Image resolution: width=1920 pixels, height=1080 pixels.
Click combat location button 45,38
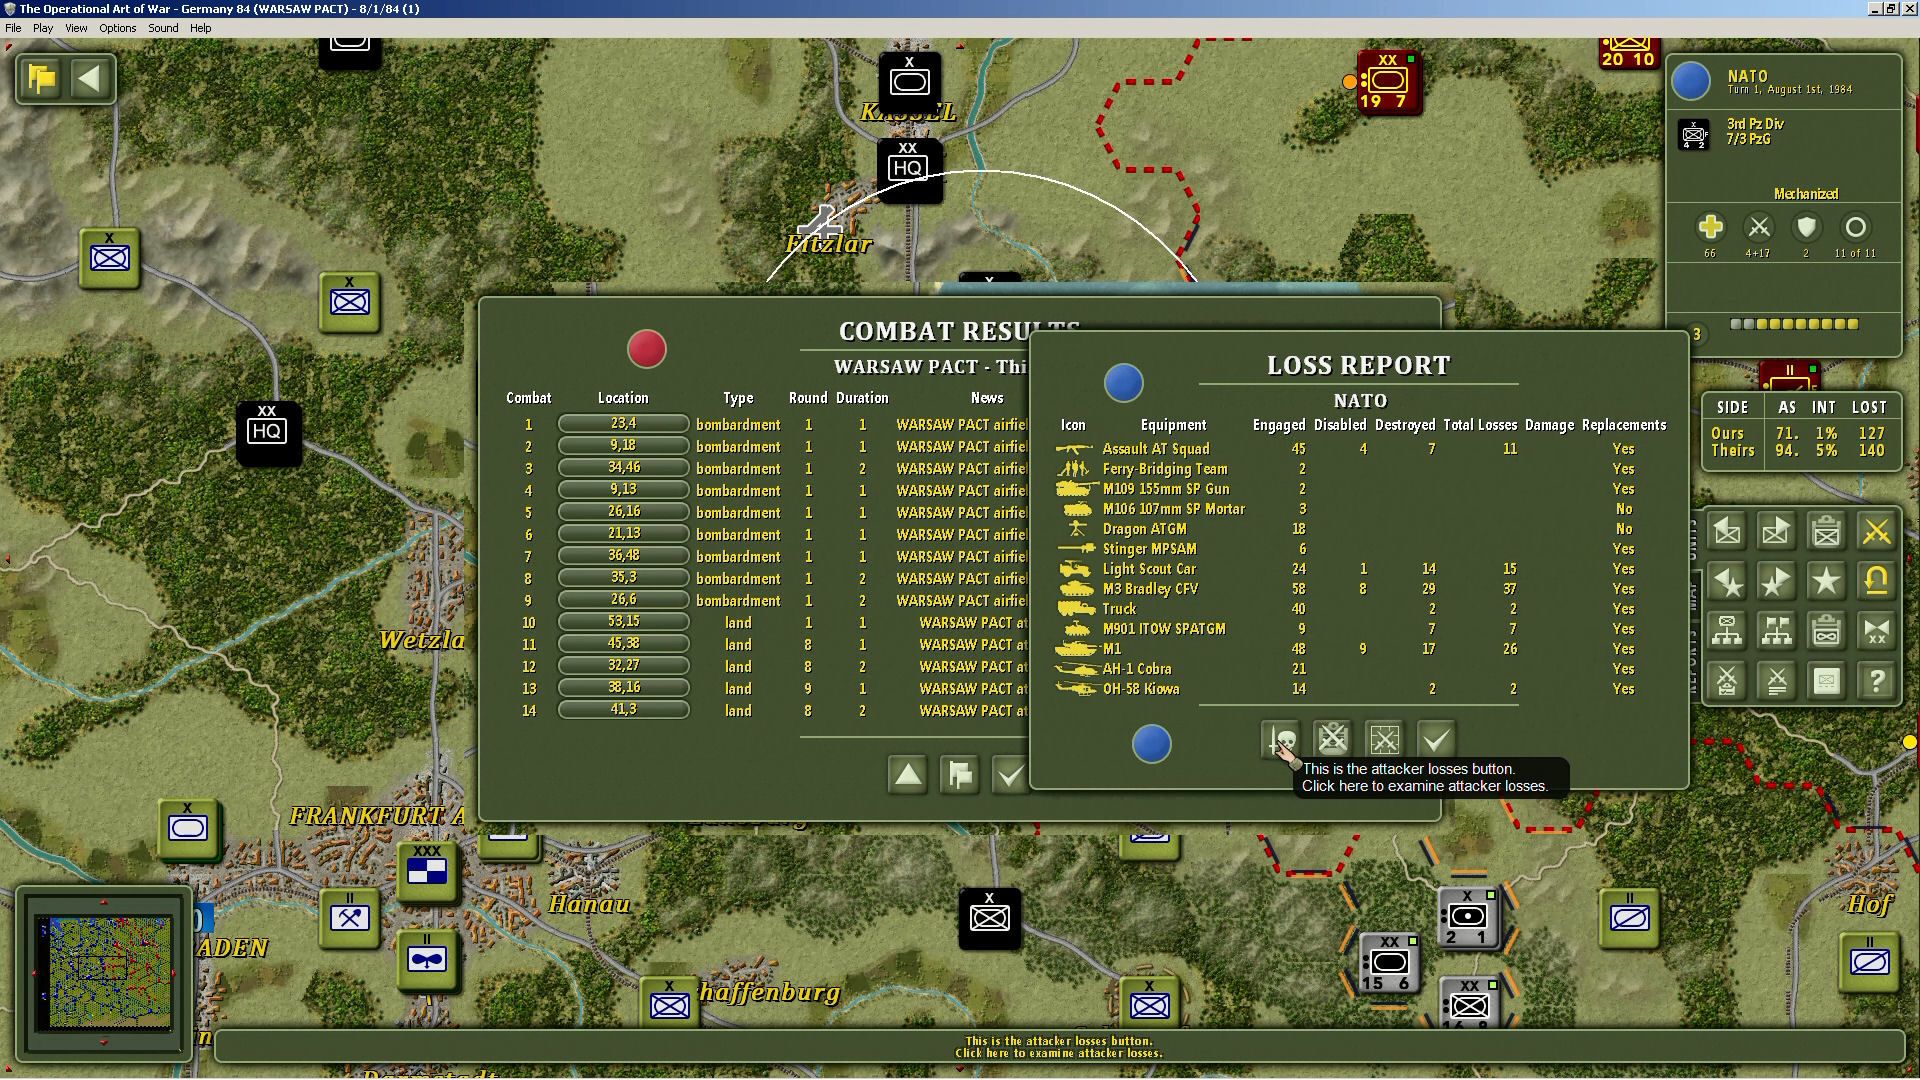(623, 644)
